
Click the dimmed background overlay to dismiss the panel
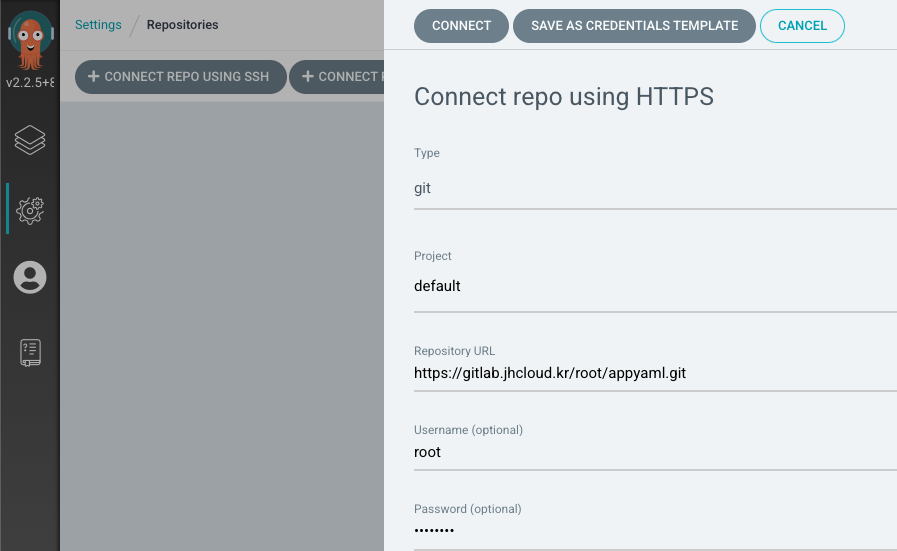[x=220, y=320]
